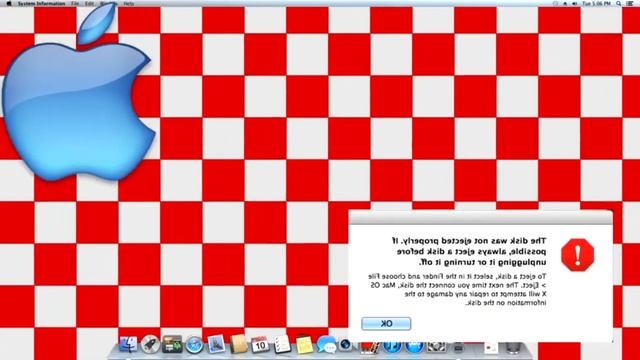Click the volume icon in menu bar

point(575,3)
